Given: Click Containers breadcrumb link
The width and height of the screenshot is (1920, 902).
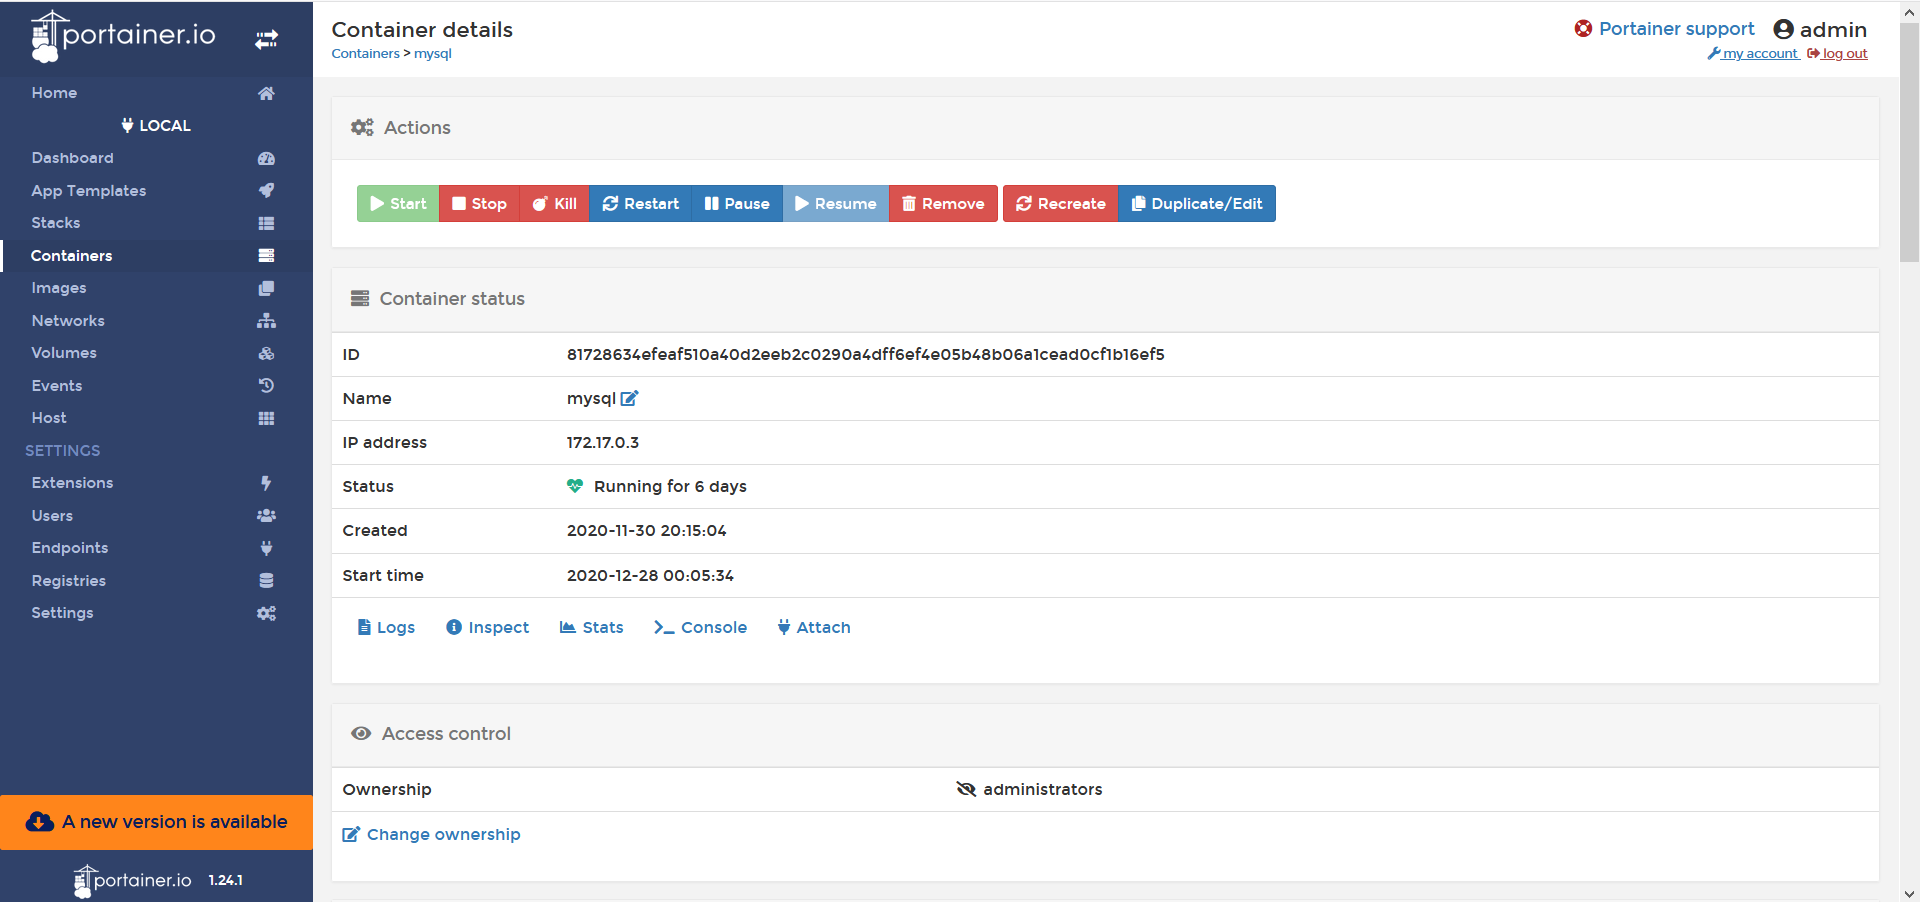Looking at the screenshot, I should point(365,54).
